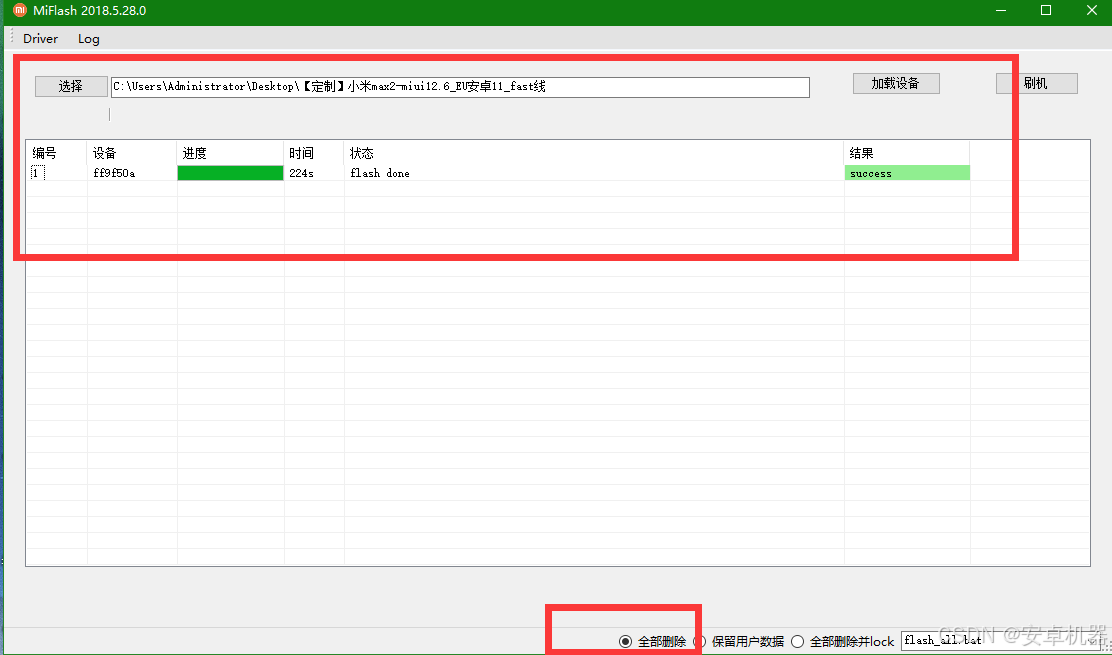The width and height of the screenshot is (1112, 655).
Task: Click the 选择 browse button
Action: (71, 86)
